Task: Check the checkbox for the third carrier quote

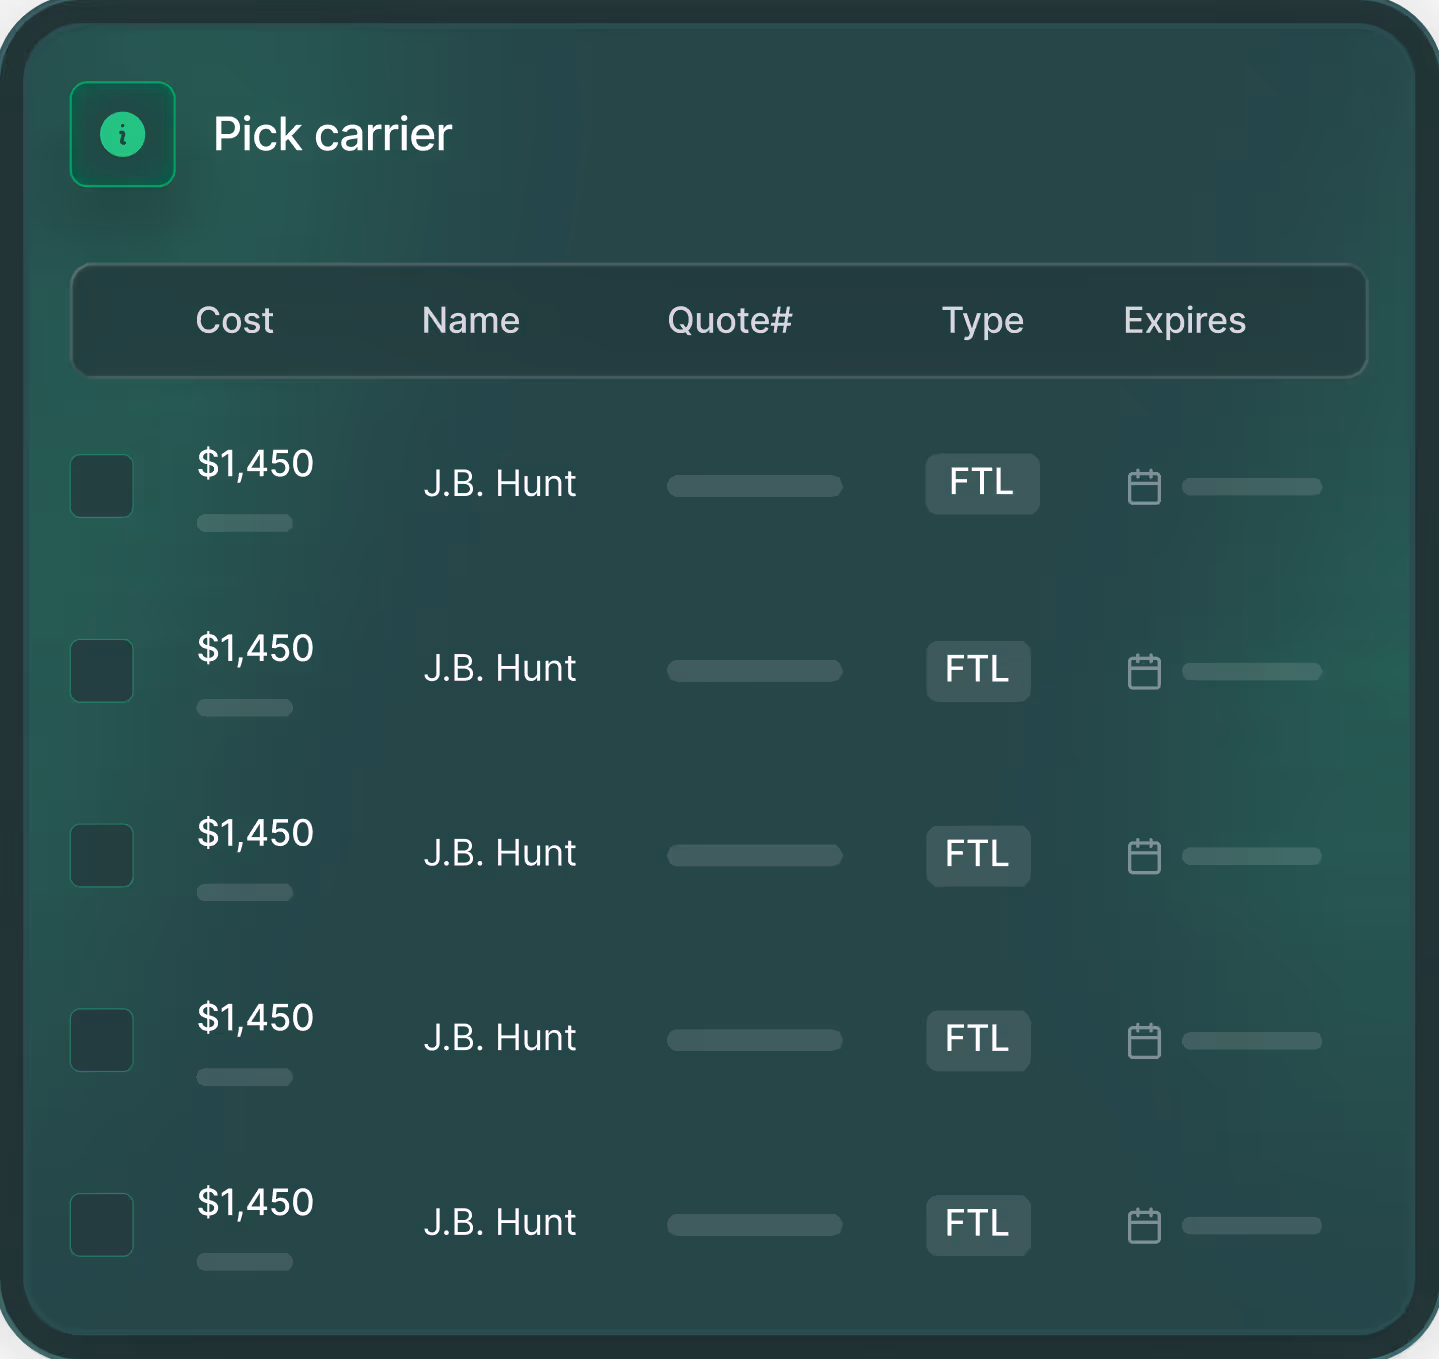Action: tap(101, 856)
